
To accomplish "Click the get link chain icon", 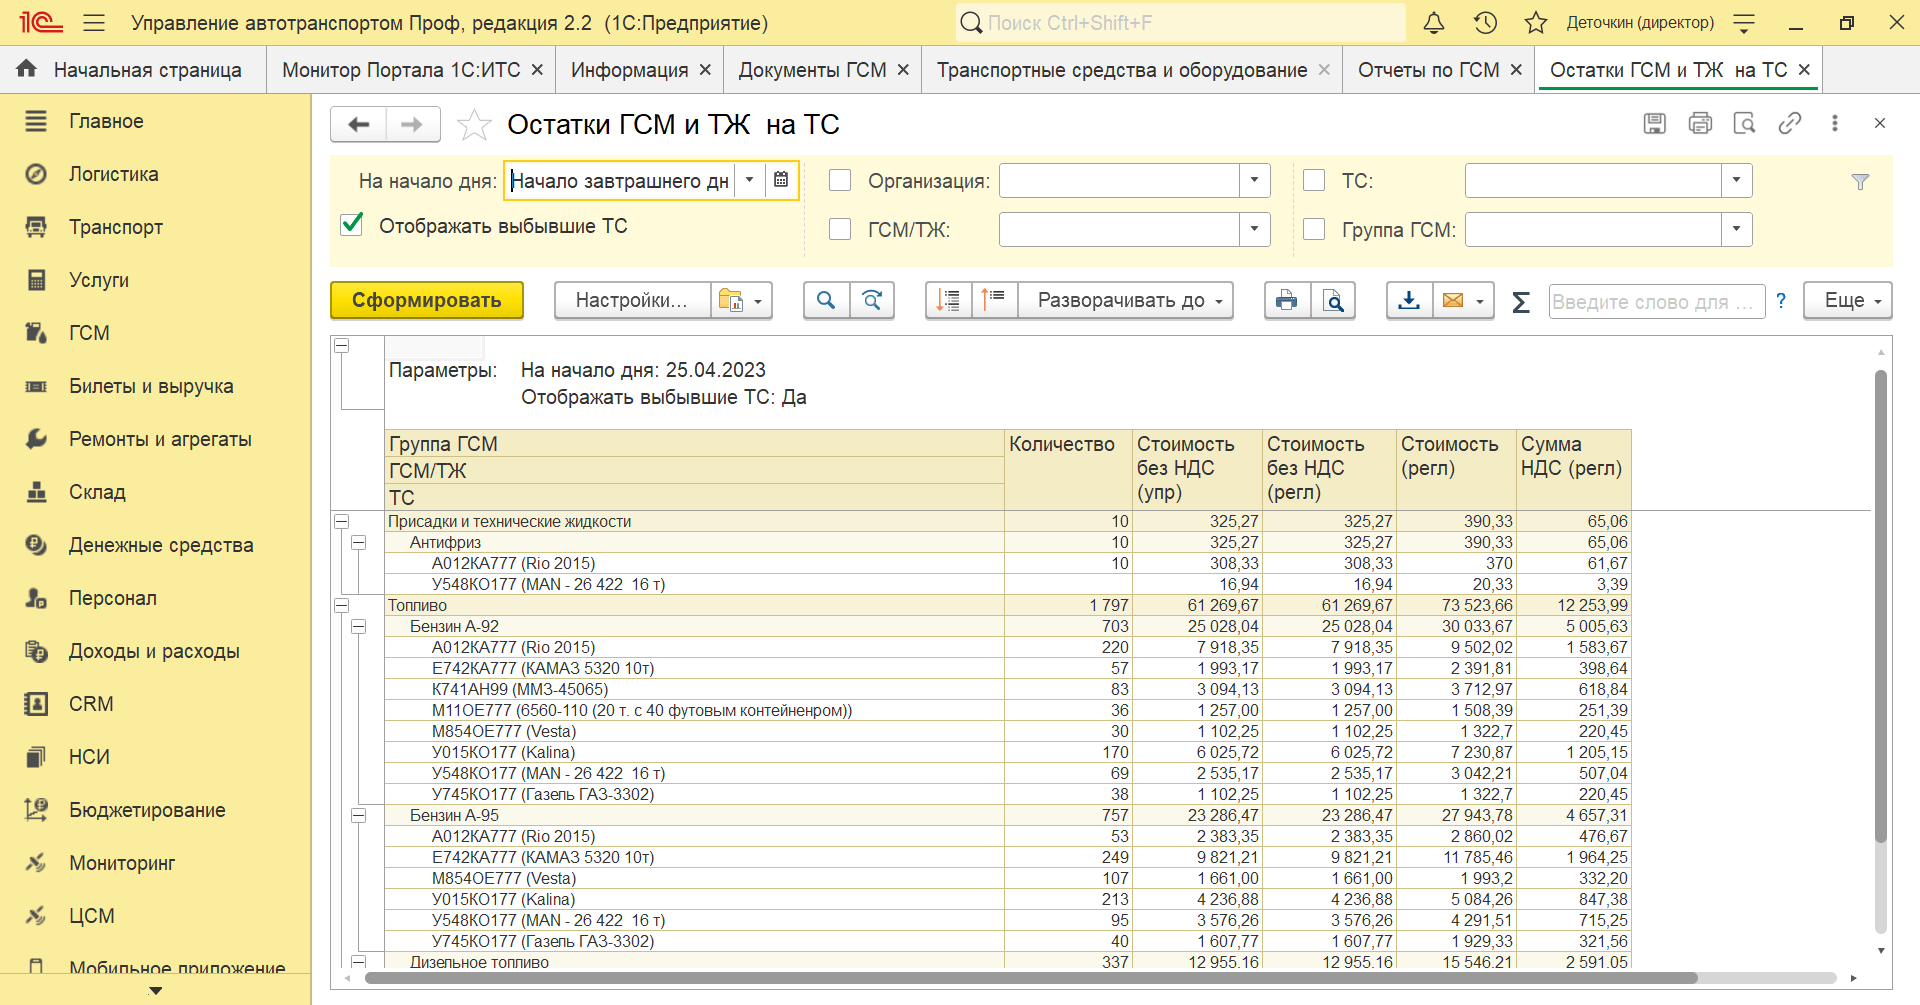I will click(1789, 123).
